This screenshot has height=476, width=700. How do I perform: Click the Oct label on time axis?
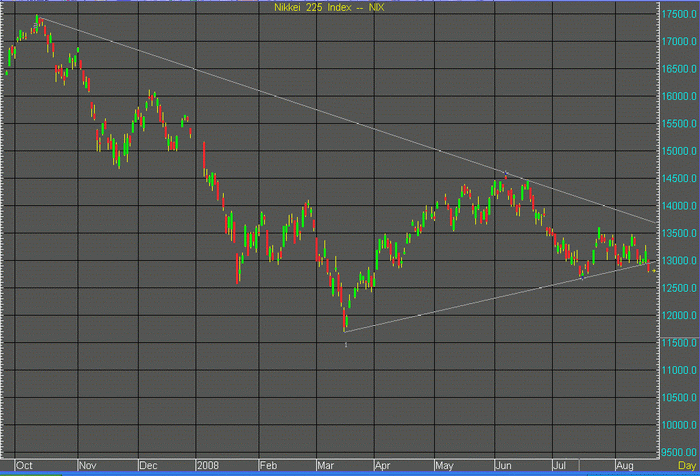coord(24,466)
